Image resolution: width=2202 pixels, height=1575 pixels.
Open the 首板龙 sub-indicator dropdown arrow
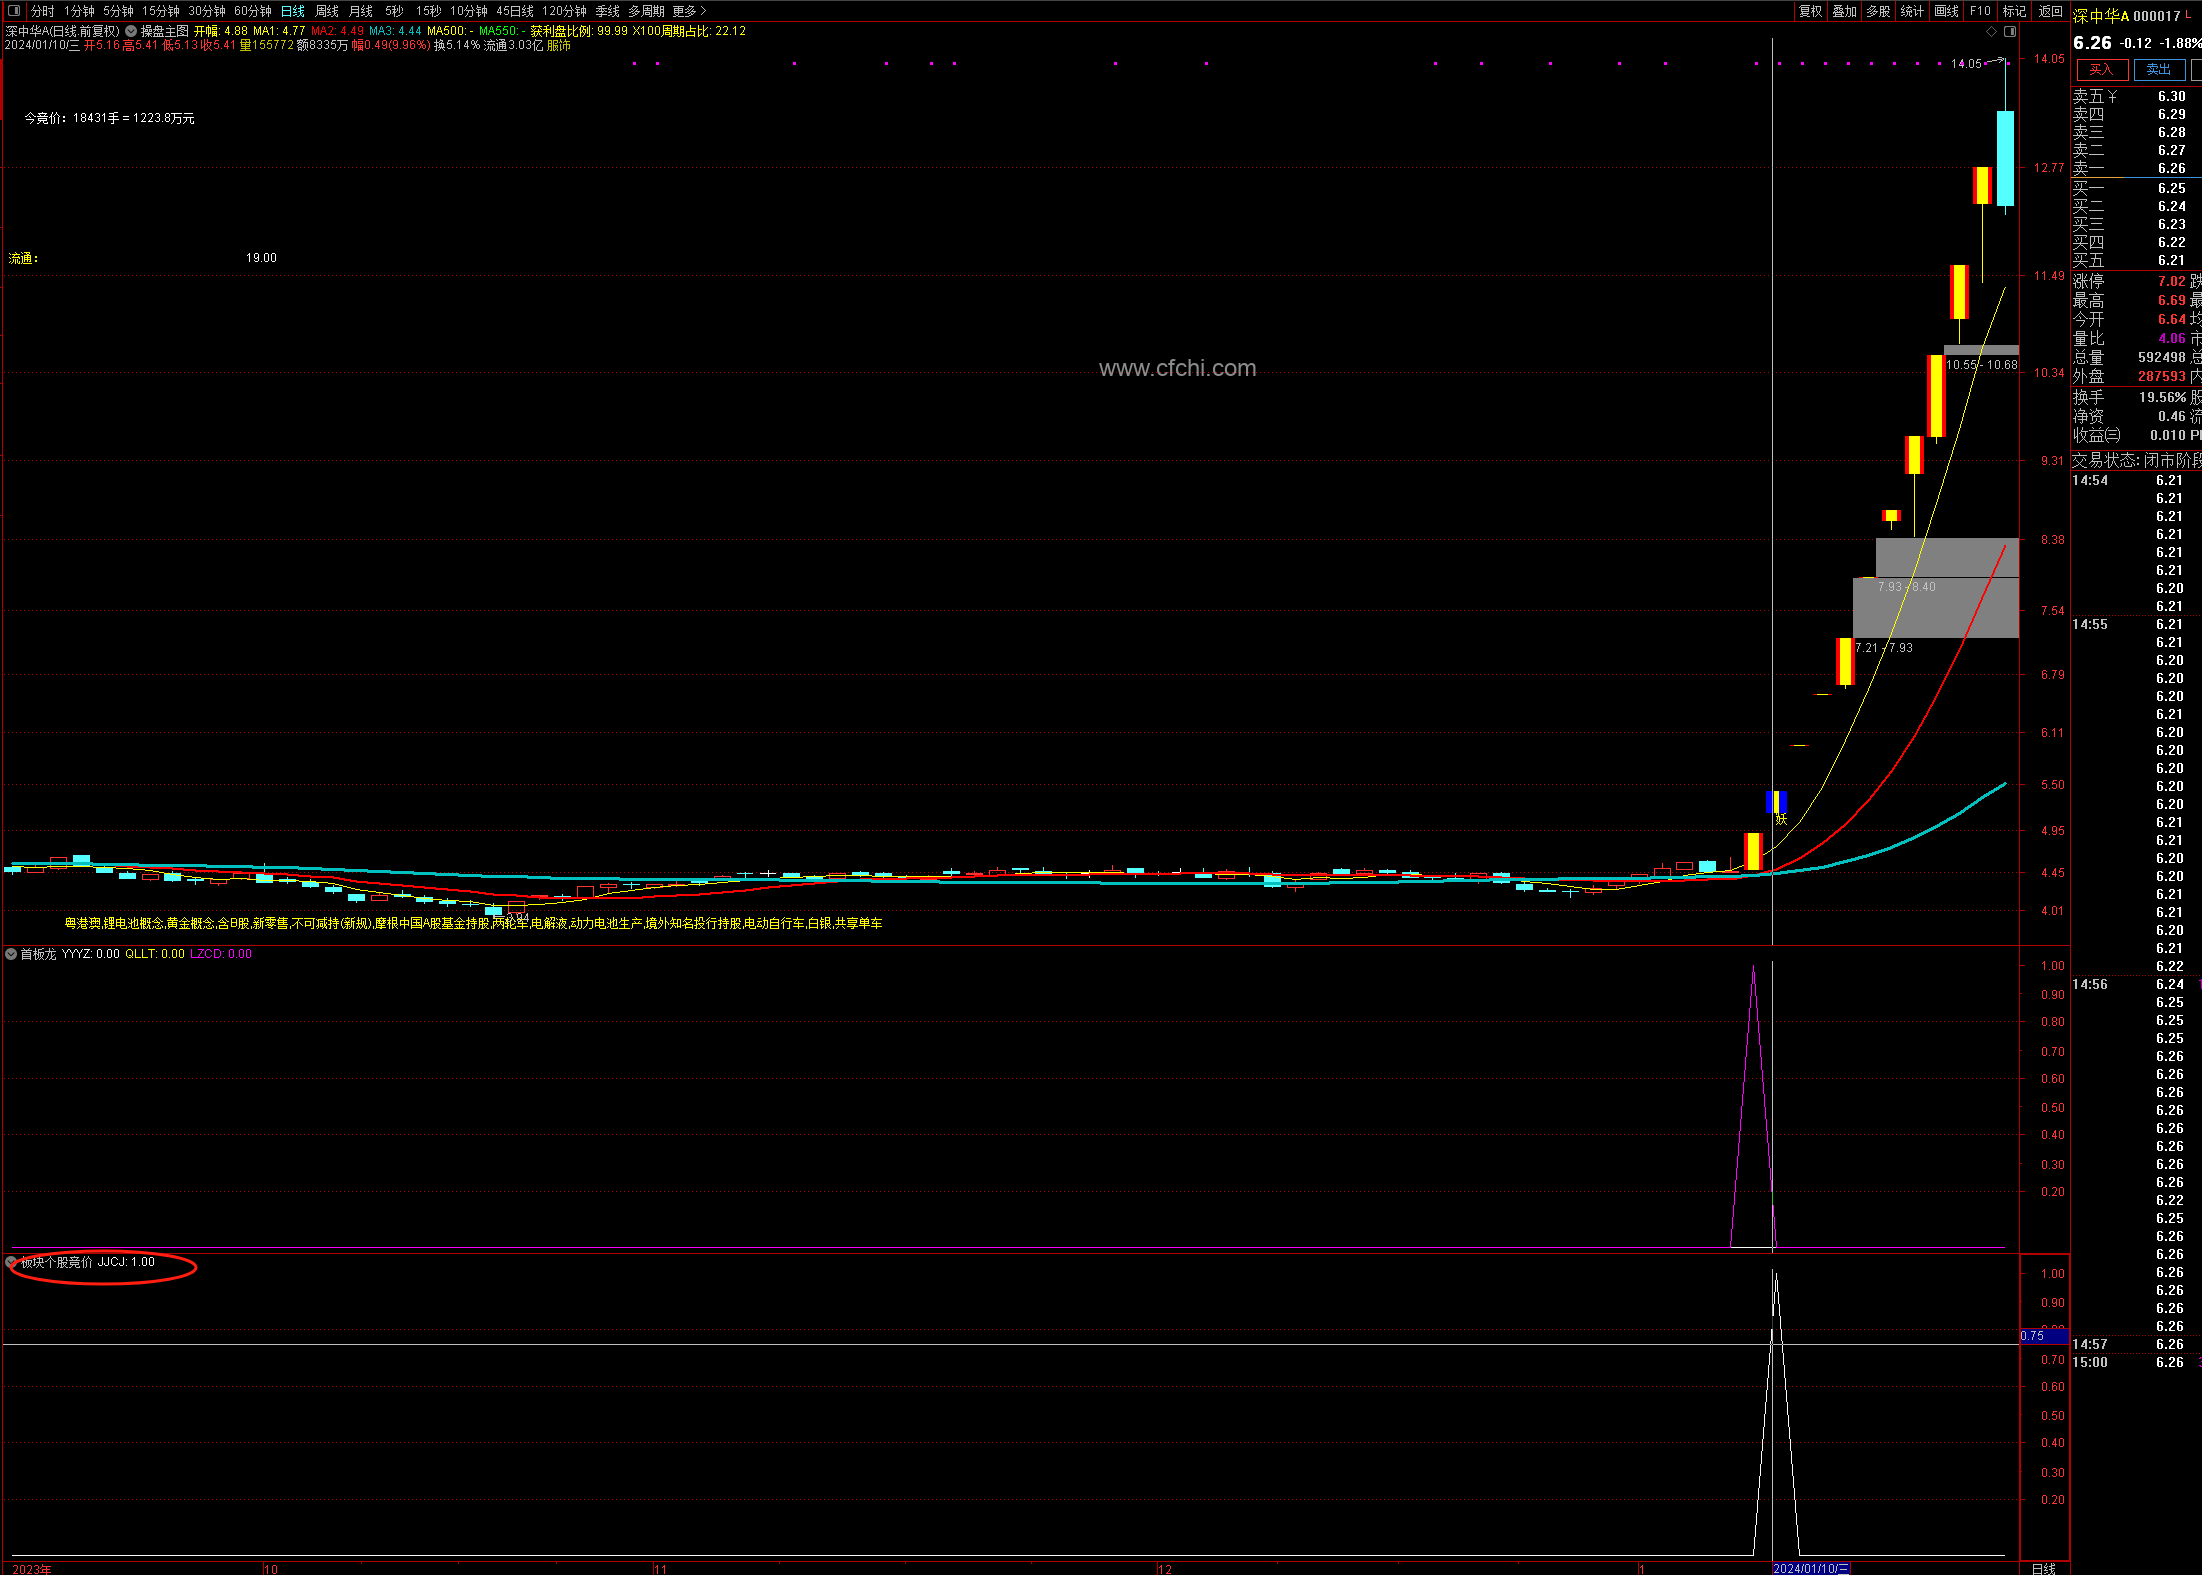[x=11, y=954]
